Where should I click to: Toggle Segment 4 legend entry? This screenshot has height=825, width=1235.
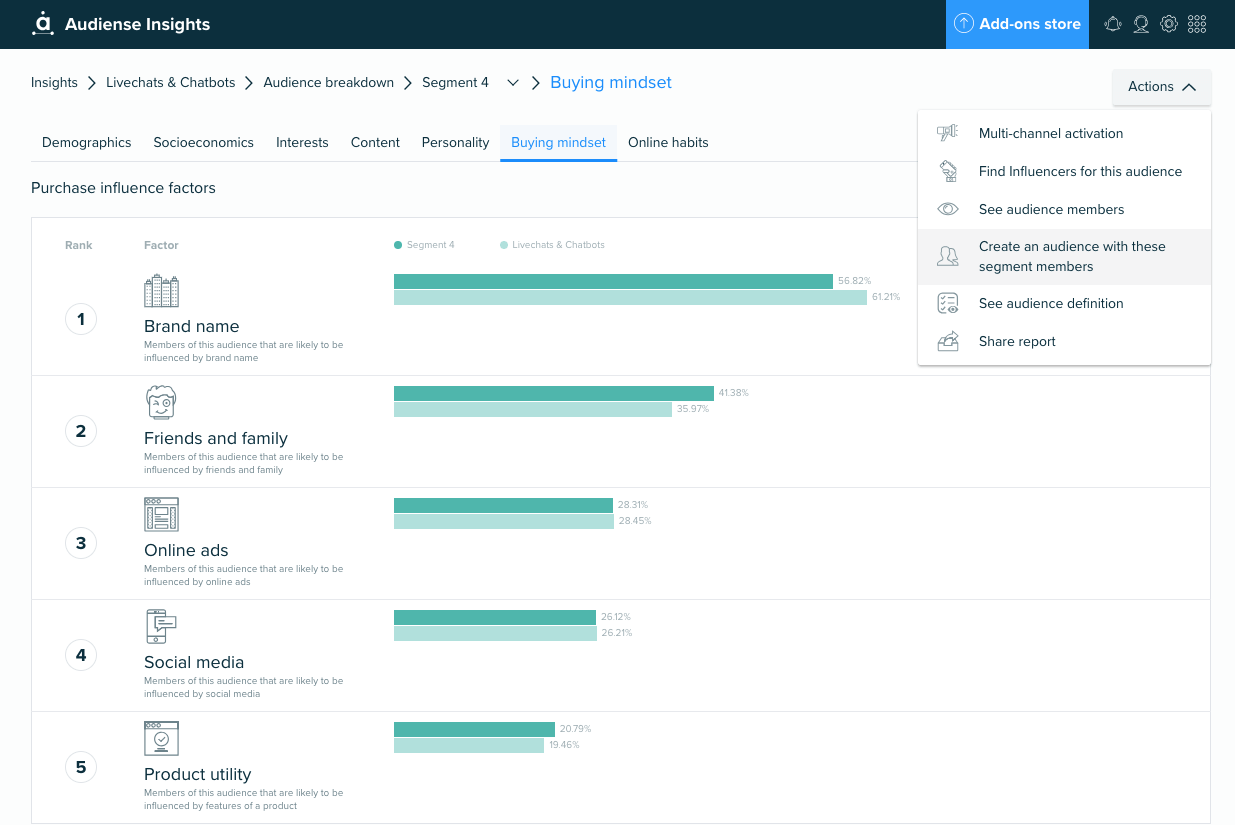point(424,245)
